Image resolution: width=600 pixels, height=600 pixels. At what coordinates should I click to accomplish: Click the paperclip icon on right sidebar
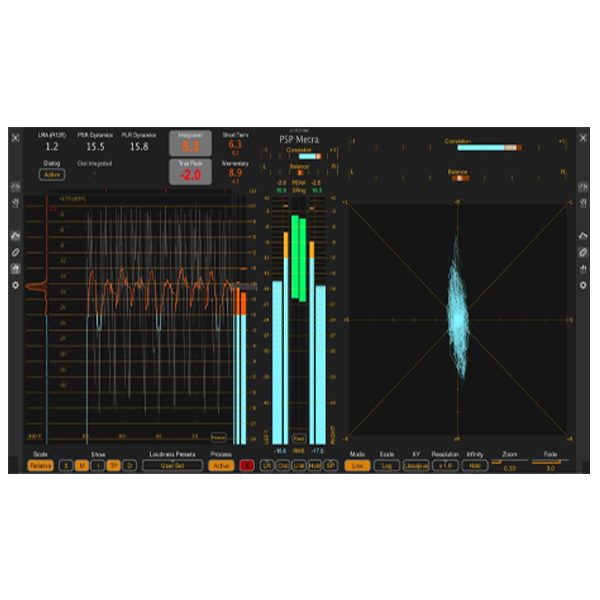pos(583,252)
